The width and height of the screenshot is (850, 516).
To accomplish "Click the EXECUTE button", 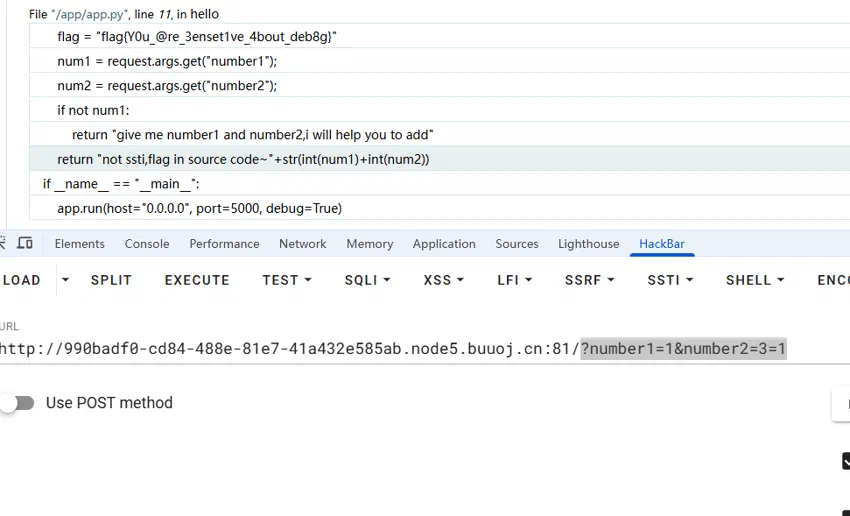I will coord(197,280).
